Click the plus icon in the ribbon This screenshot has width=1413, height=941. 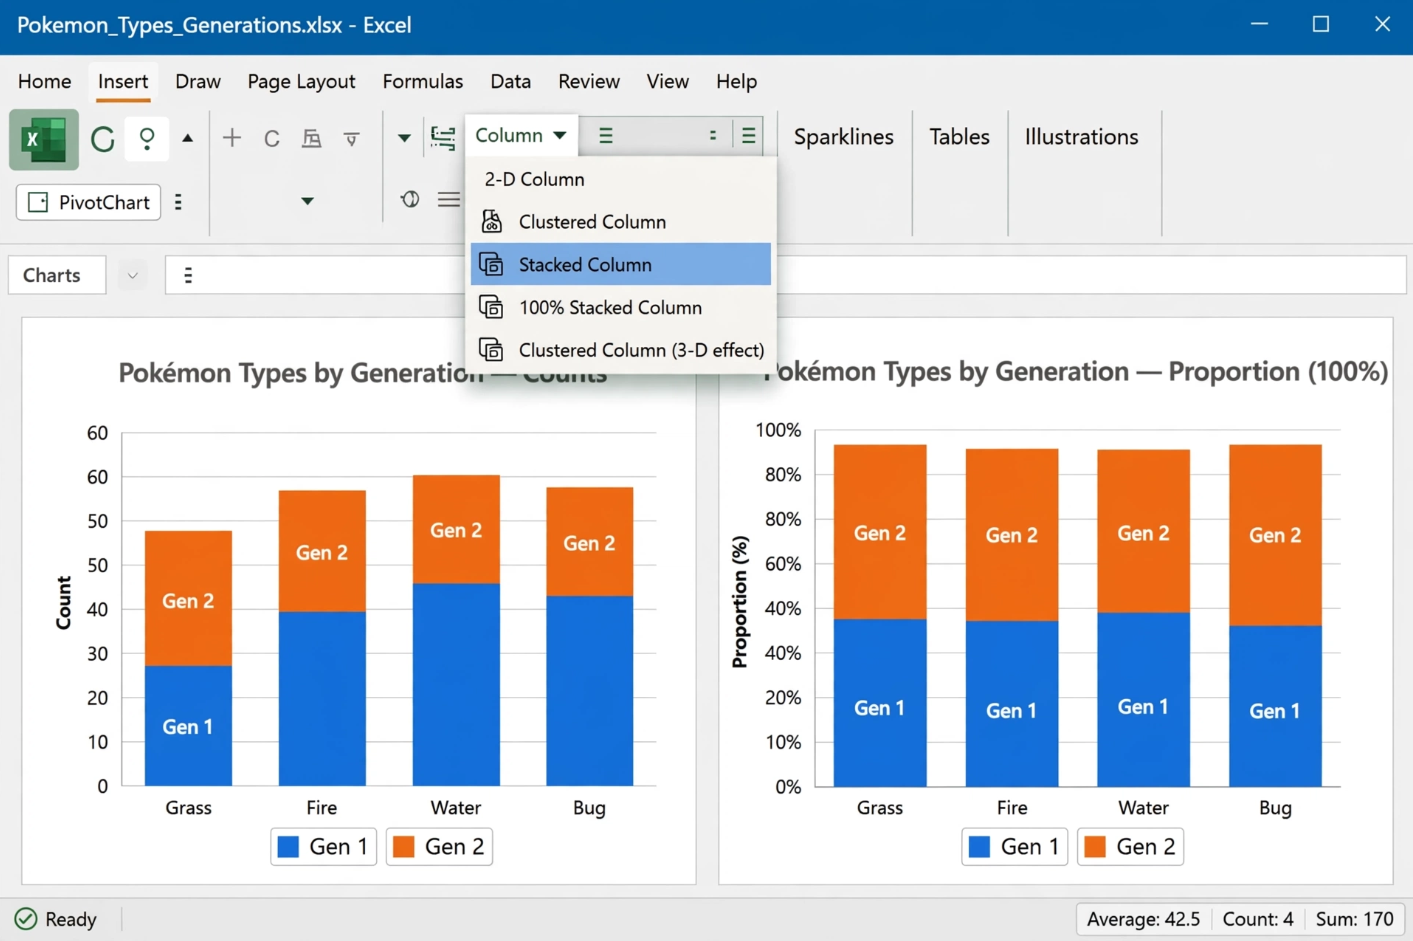coord(232,138)
